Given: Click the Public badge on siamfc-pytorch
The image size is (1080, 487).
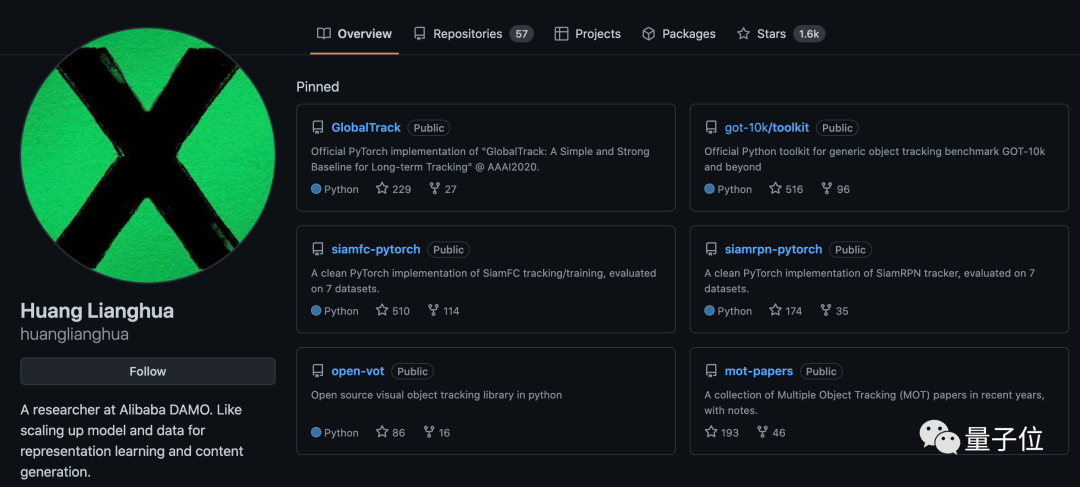Looking at the screenshot, I should pyautogui.click(x=448, y=250).
